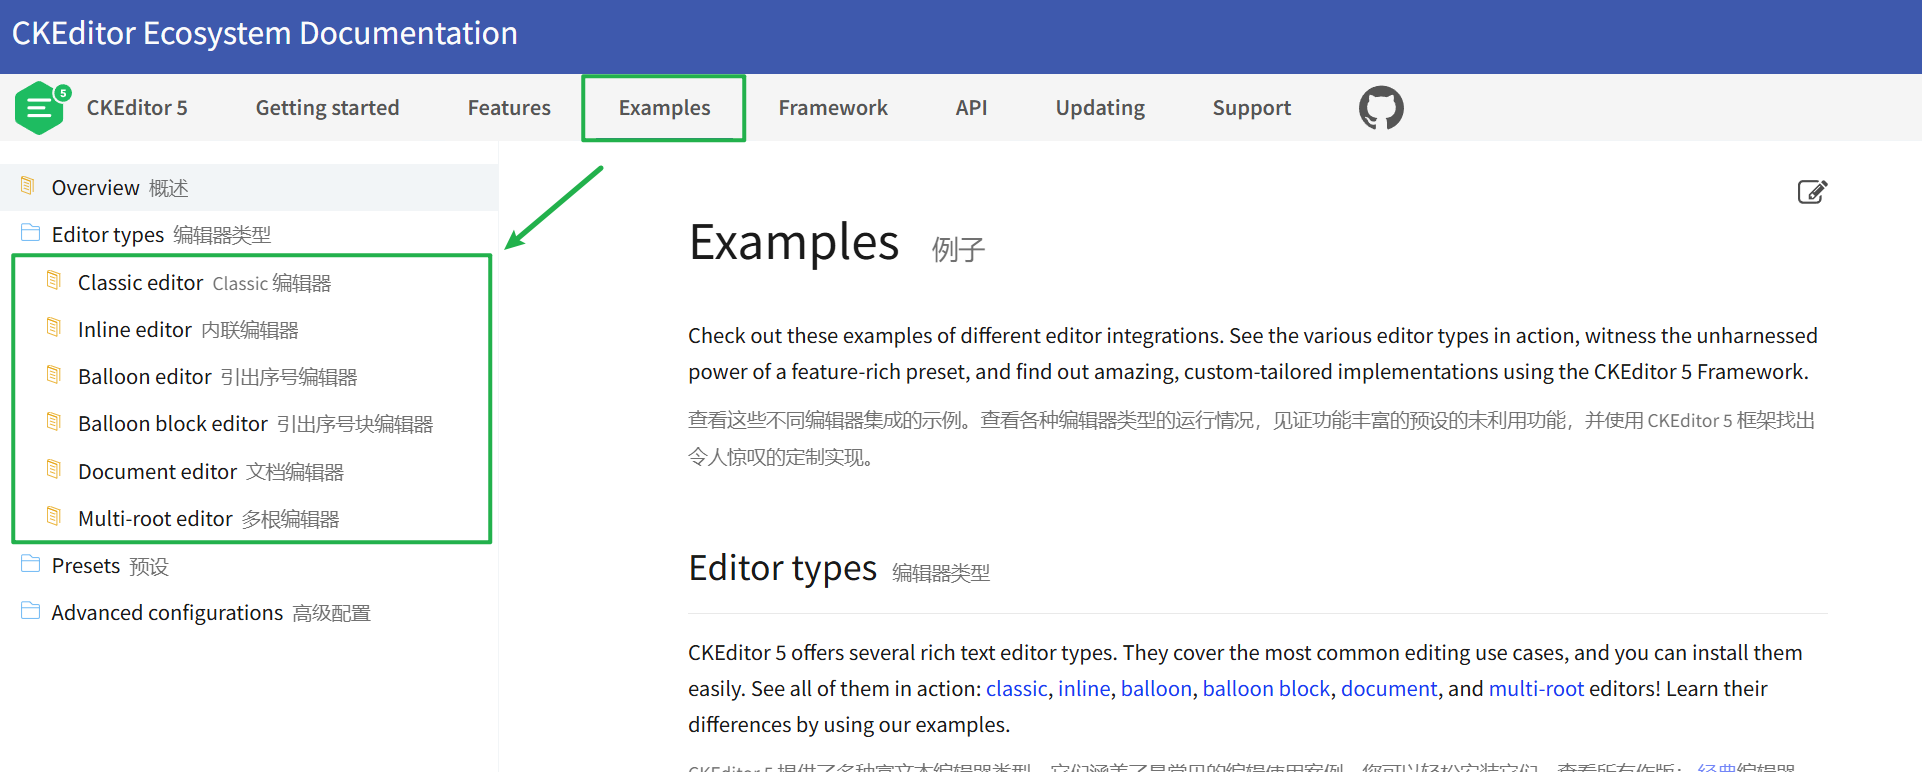
Task: Click the Examples page heading
Action: [794, 242]
